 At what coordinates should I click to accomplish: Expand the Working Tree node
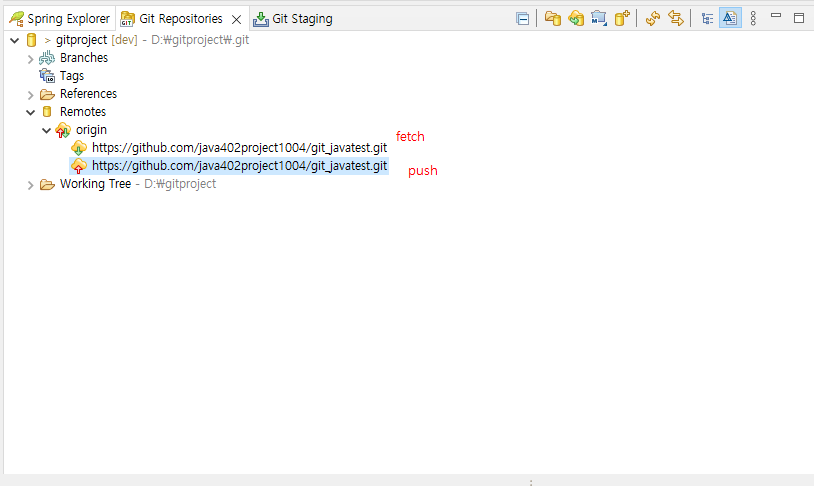point(30,185)
